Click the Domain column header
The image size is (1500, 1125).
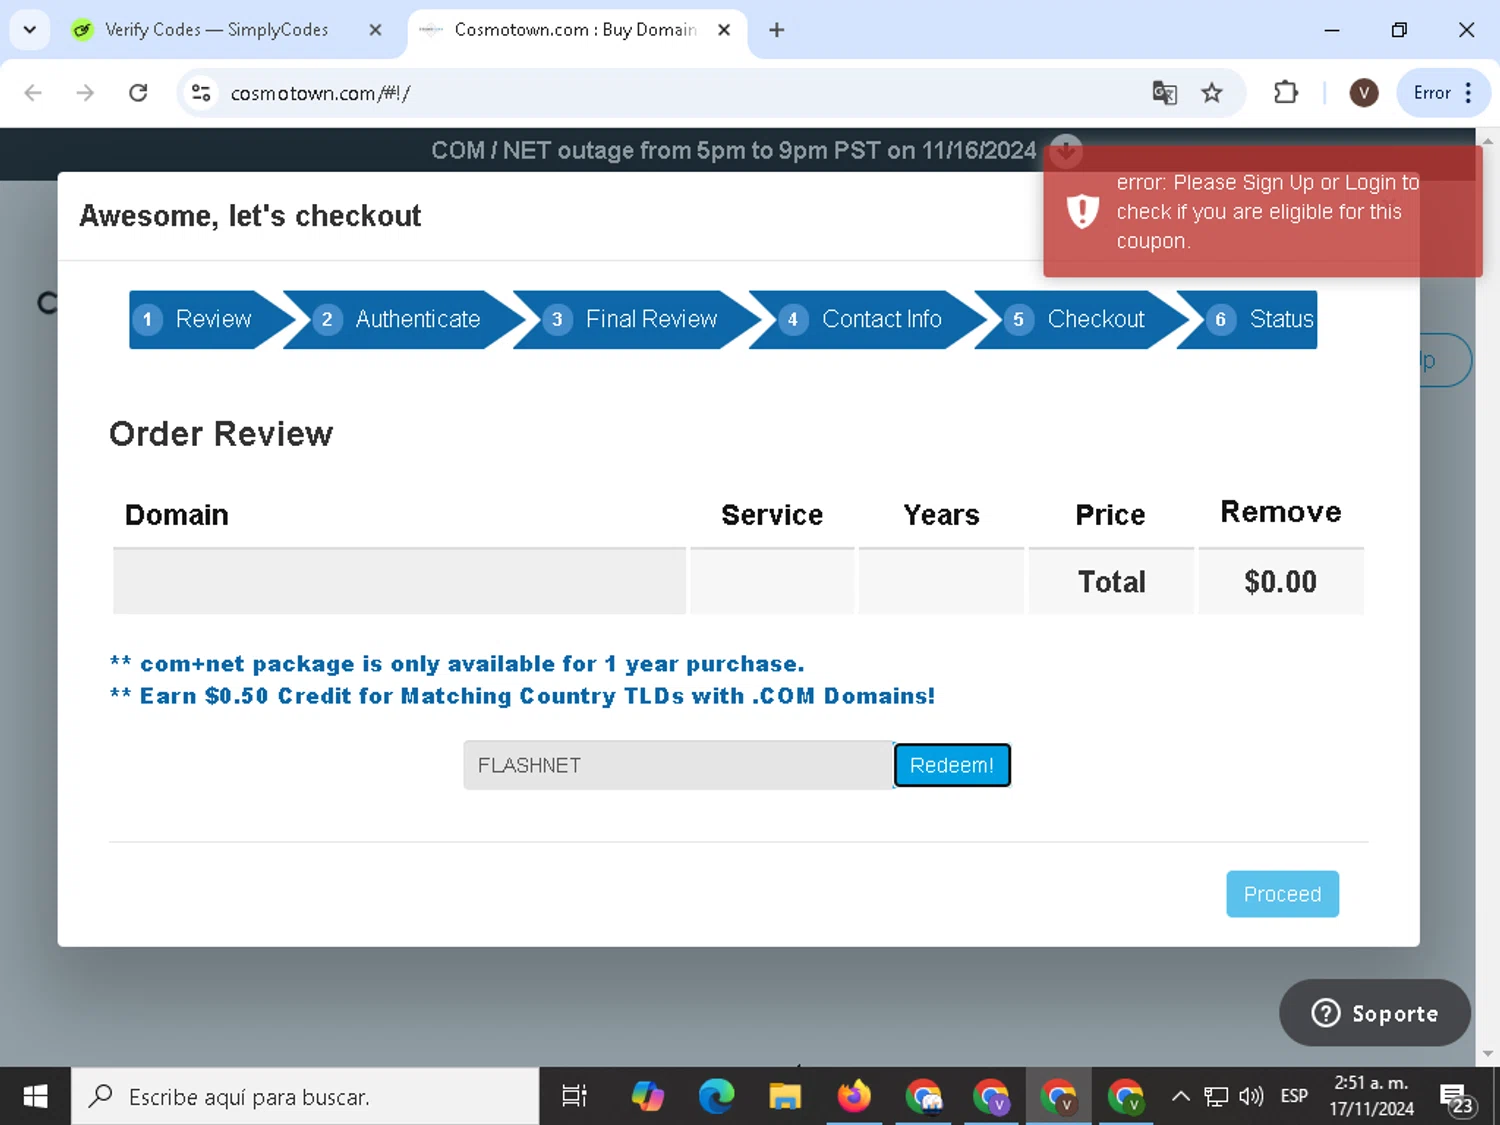[x=177, y=515]
